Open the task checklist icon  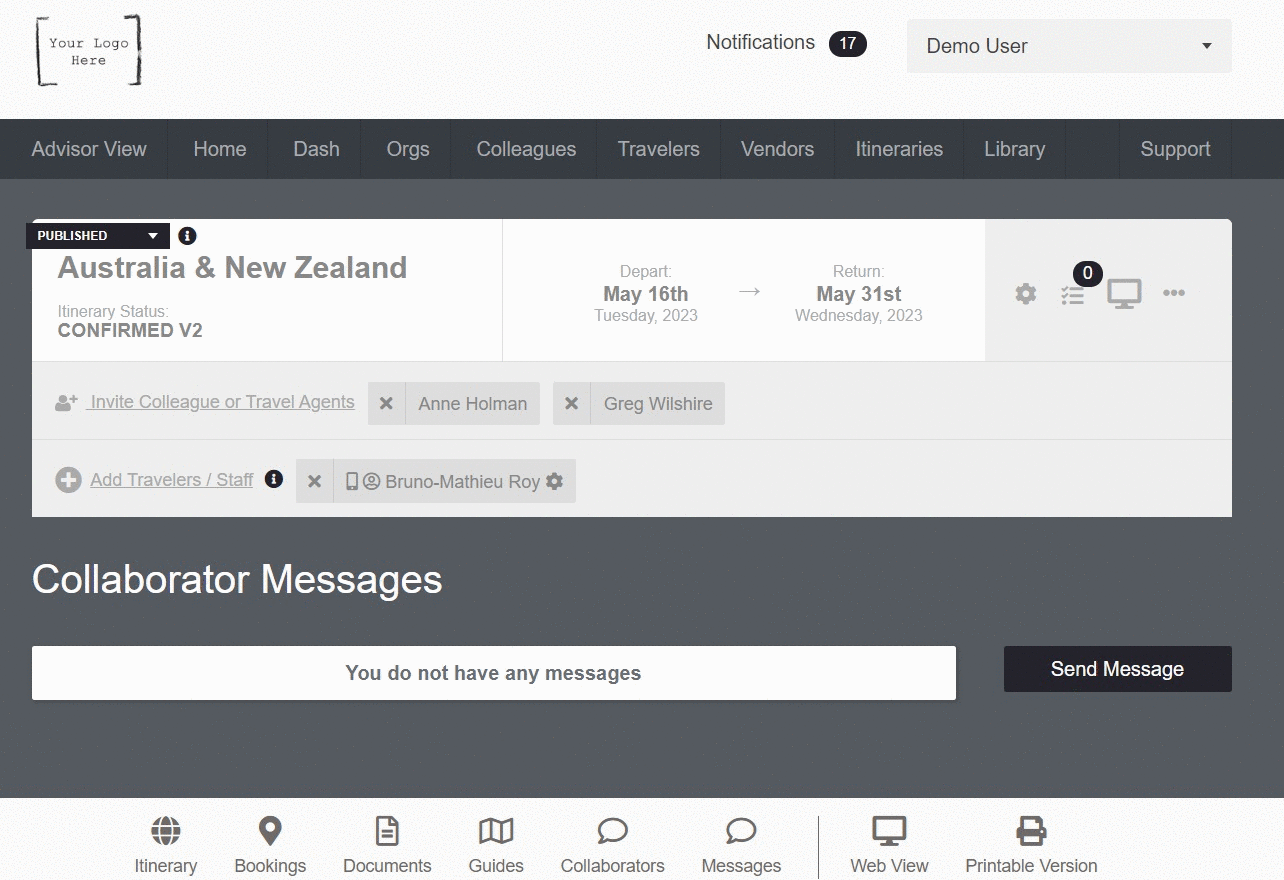pos(1072,296)
